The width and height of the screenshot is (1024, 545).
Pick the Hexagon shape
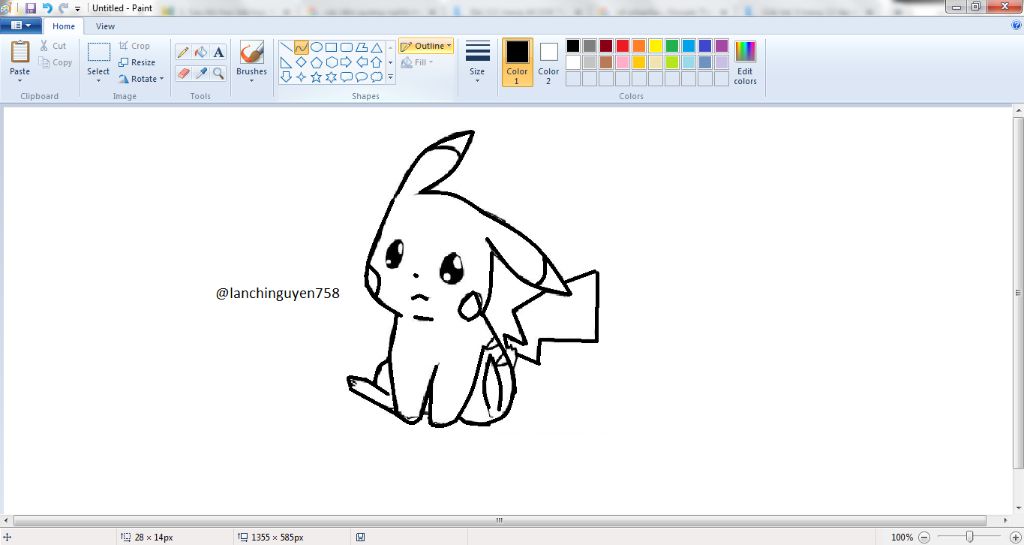coord(331,63)
